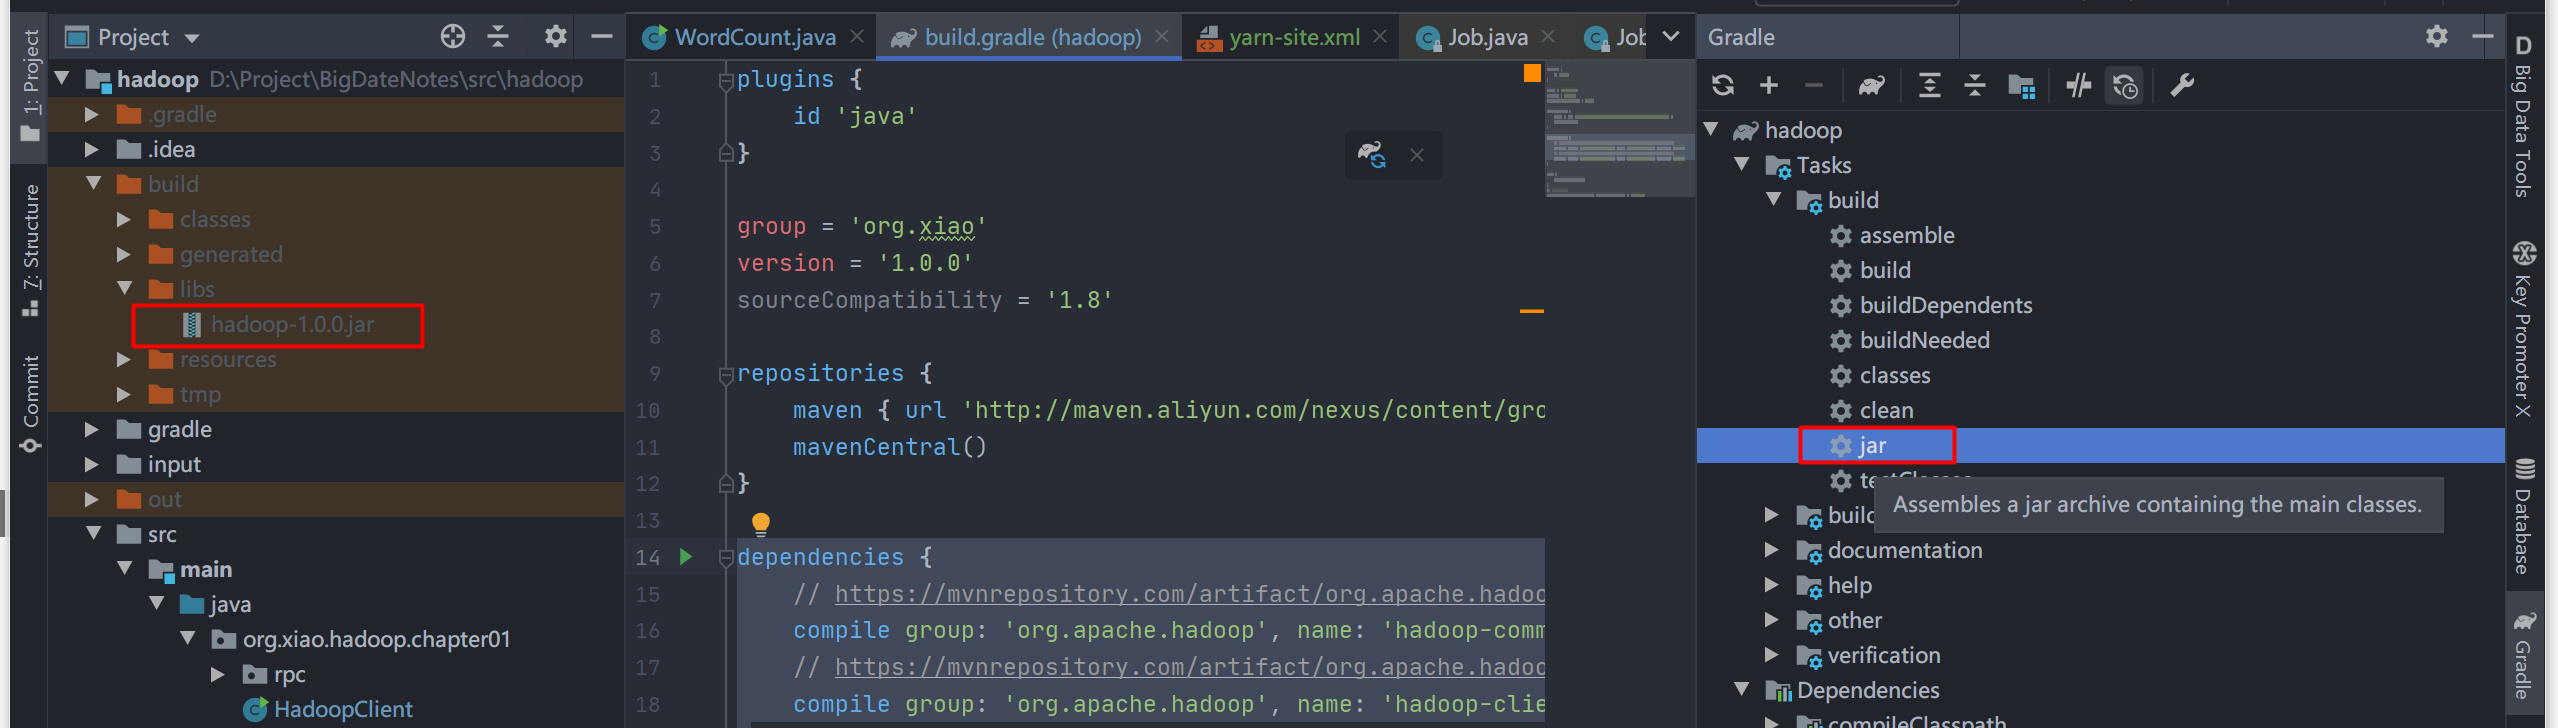Close the yarn-site.xml tab

1380,36
